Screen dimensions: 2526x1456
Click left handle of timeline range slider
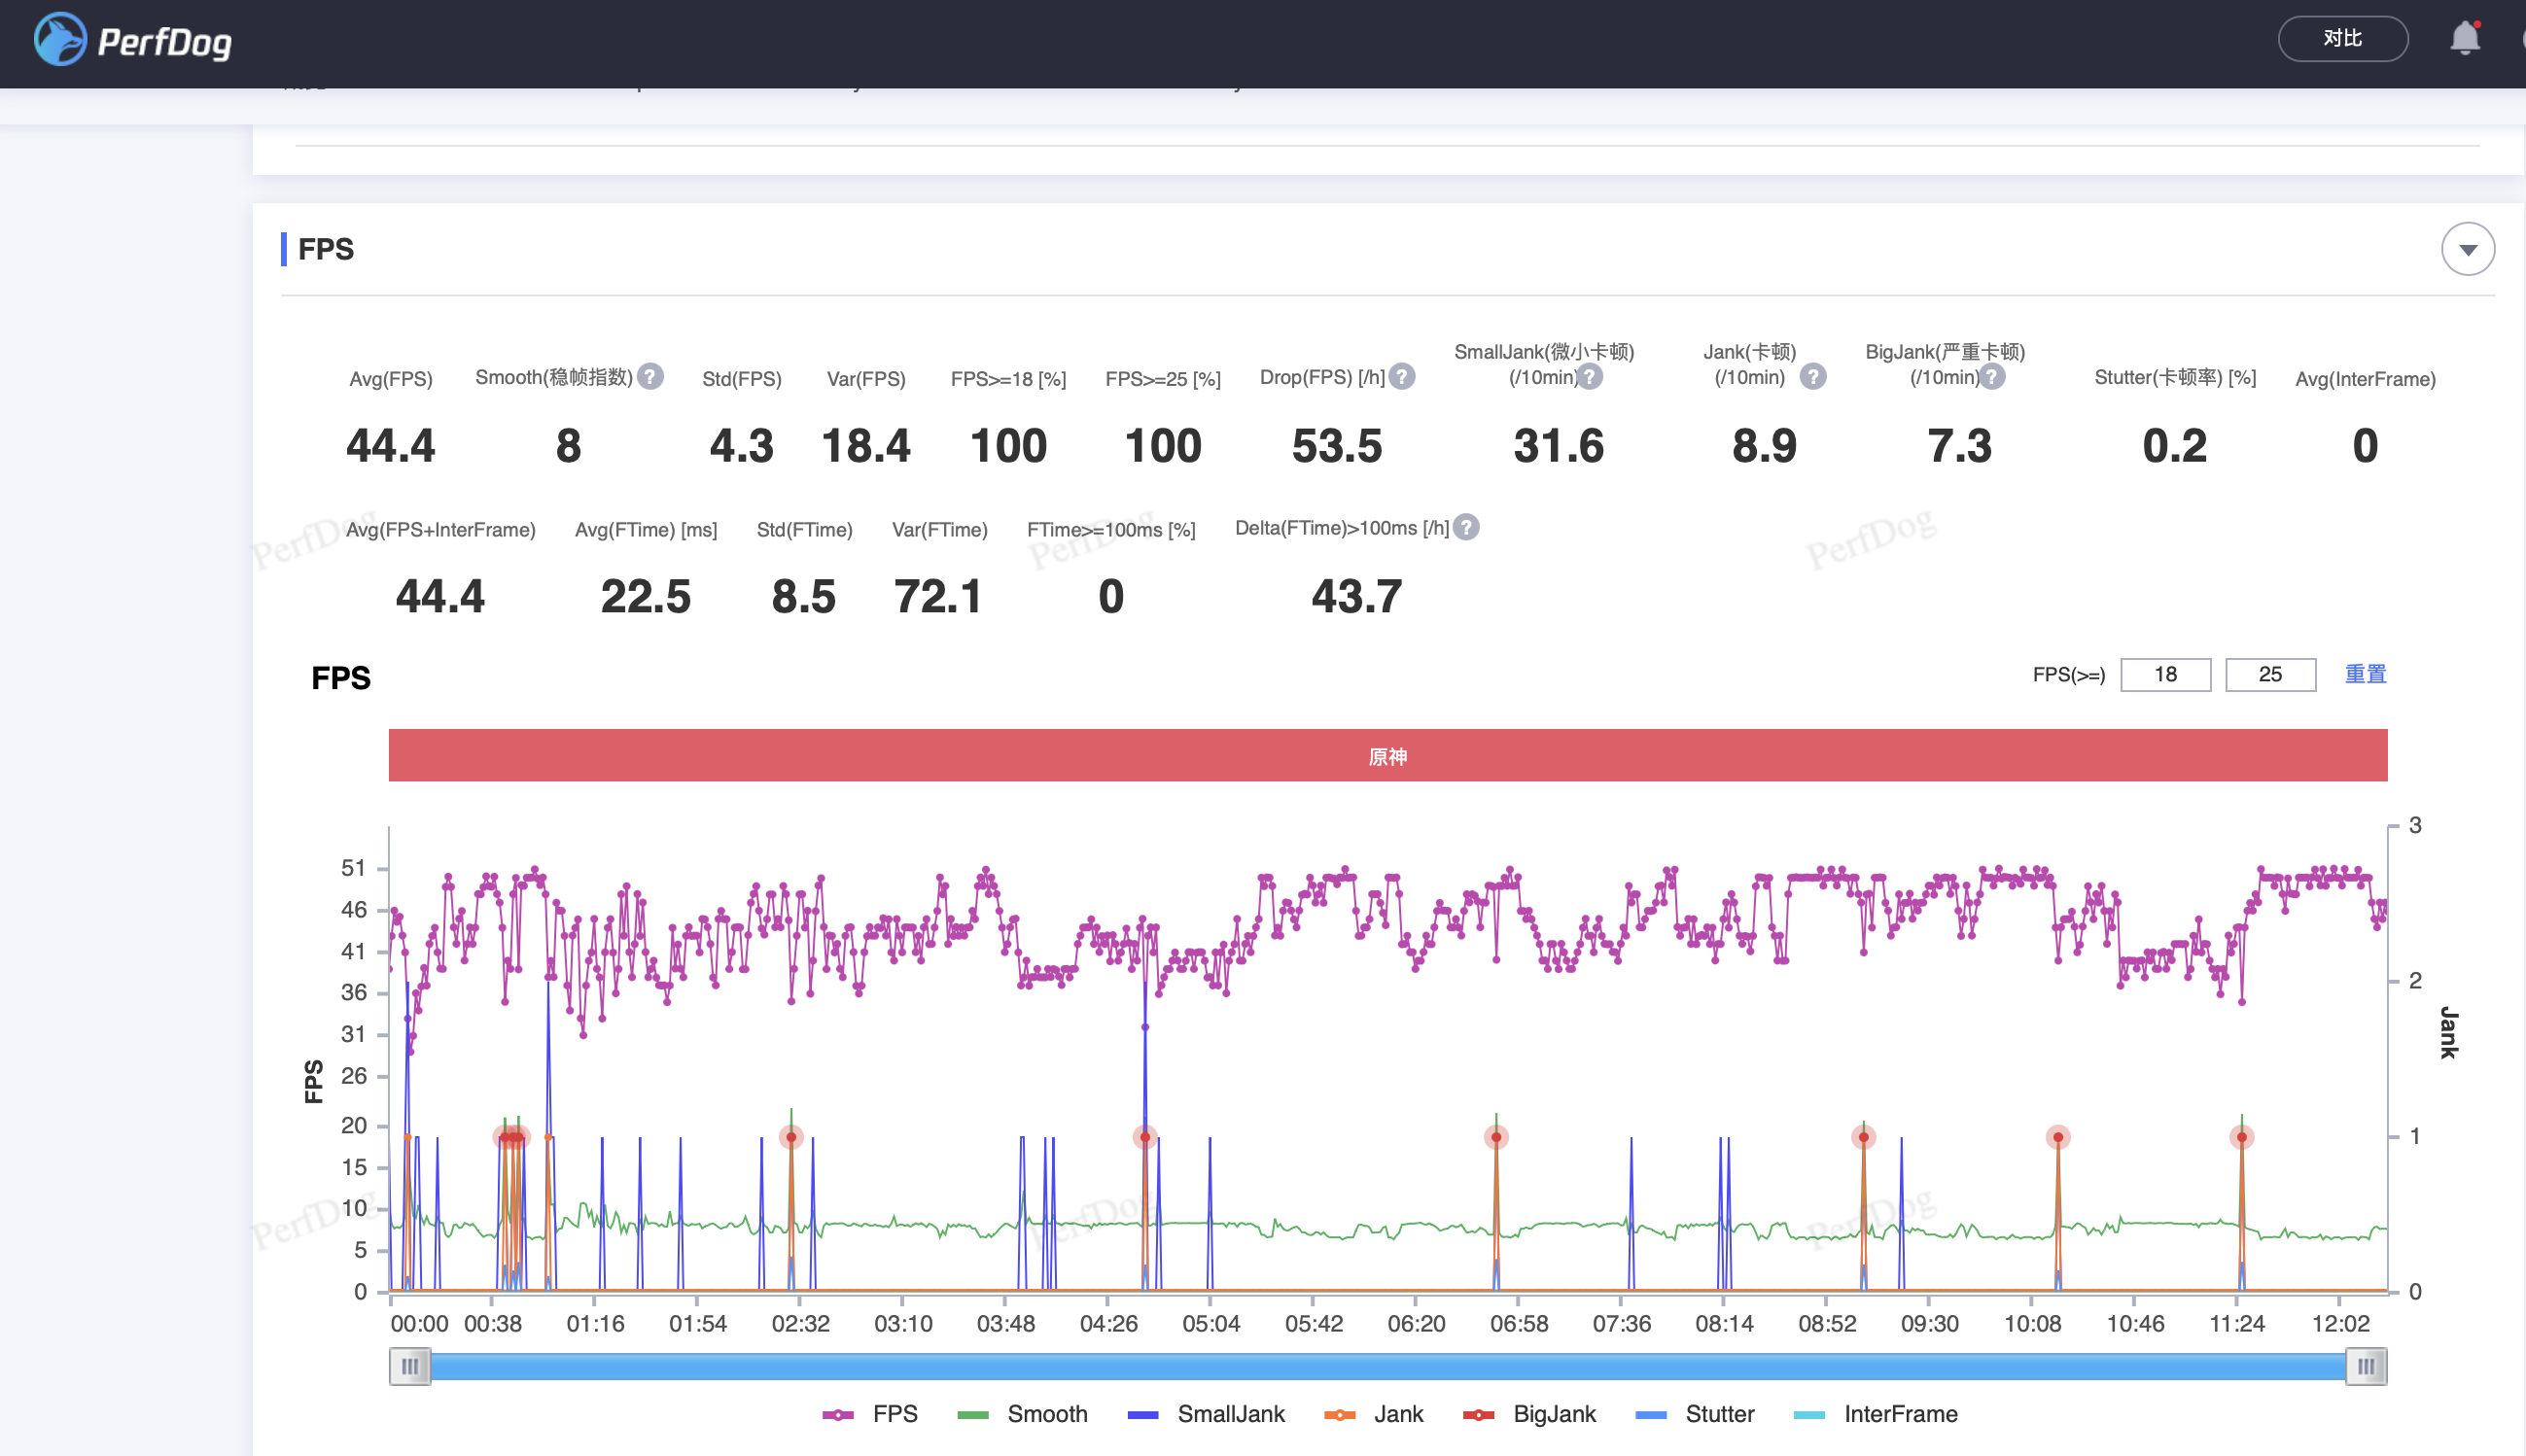(x=410, y=1366)
